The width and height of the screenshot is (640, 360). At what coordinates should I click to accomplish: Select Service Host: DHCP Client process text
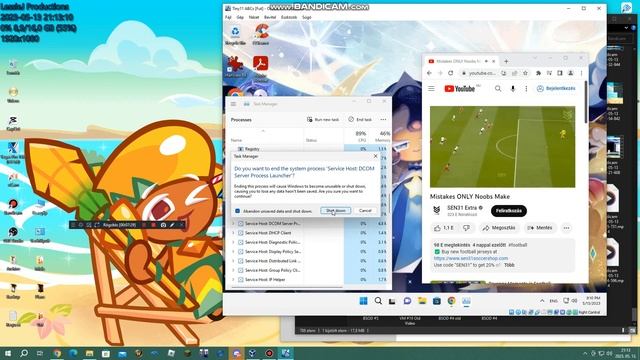pos(268,233)
